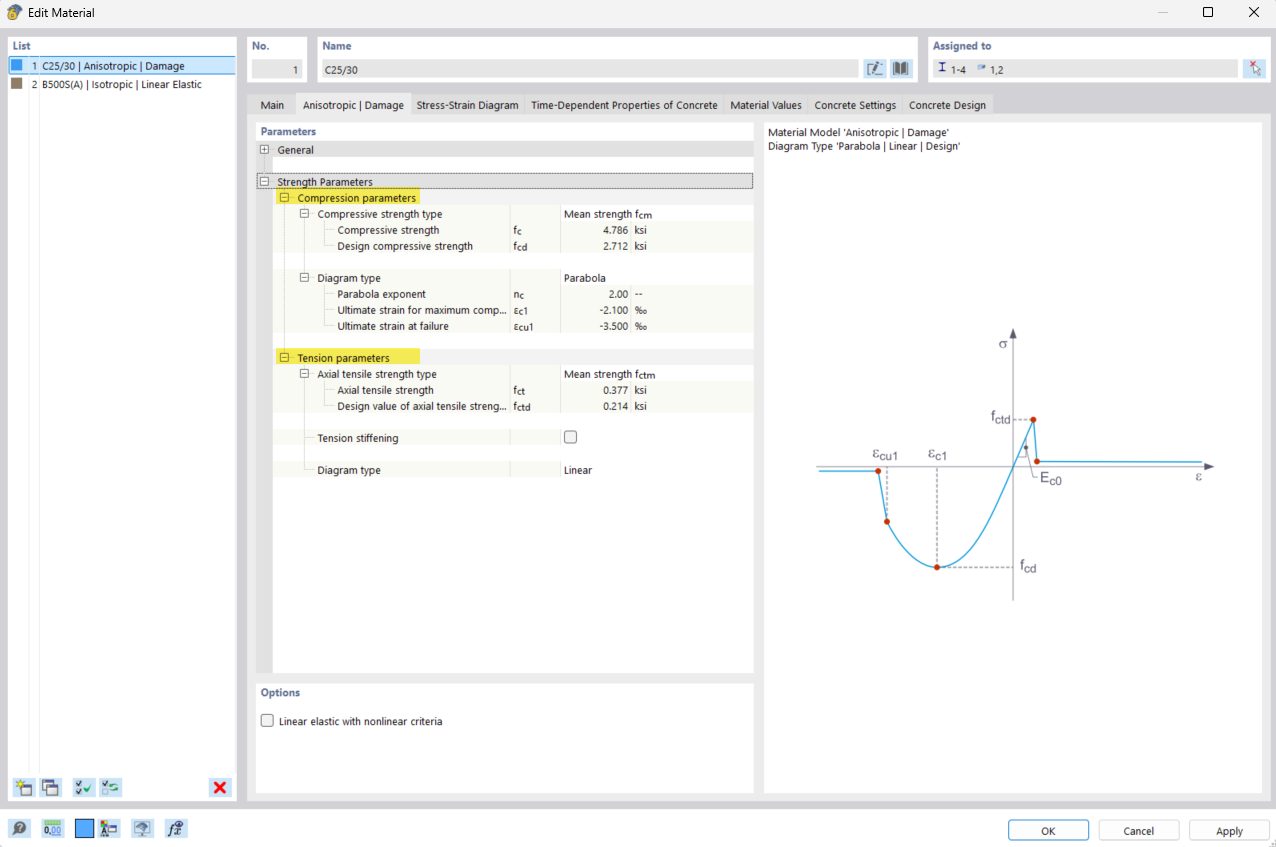Delete the selected material with red X

pyautogui.click(x=219, y=788)
